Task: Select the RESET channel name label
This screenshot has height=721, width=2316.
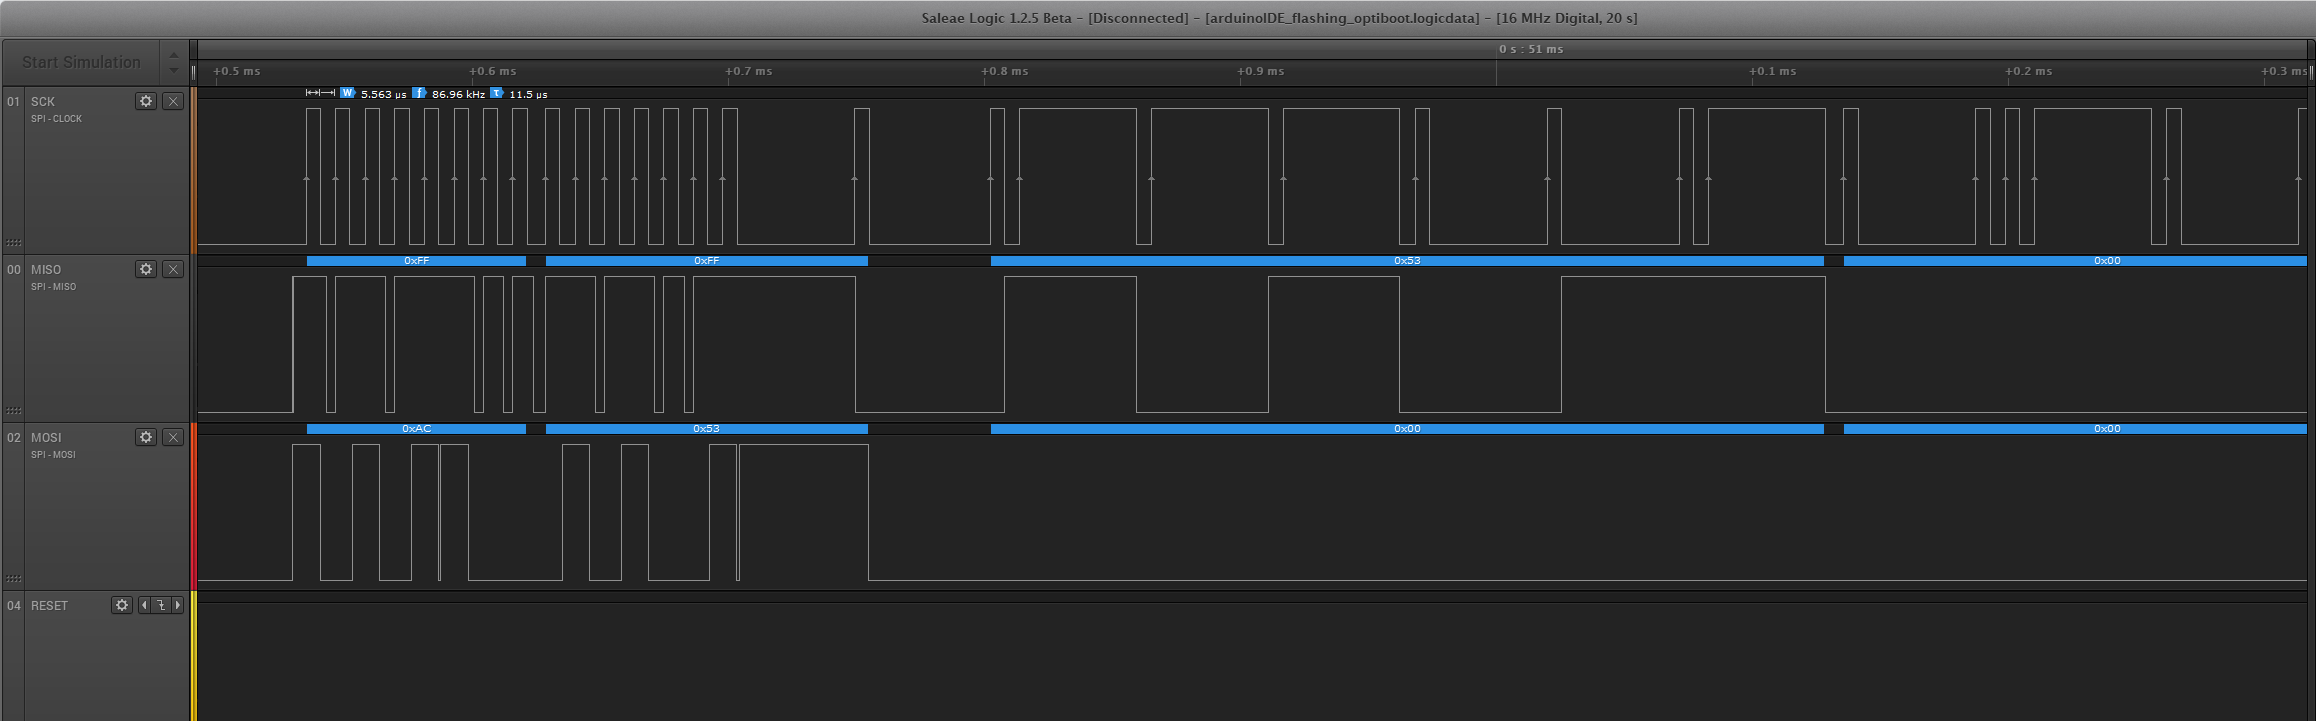Action: (x=50, y=606)
